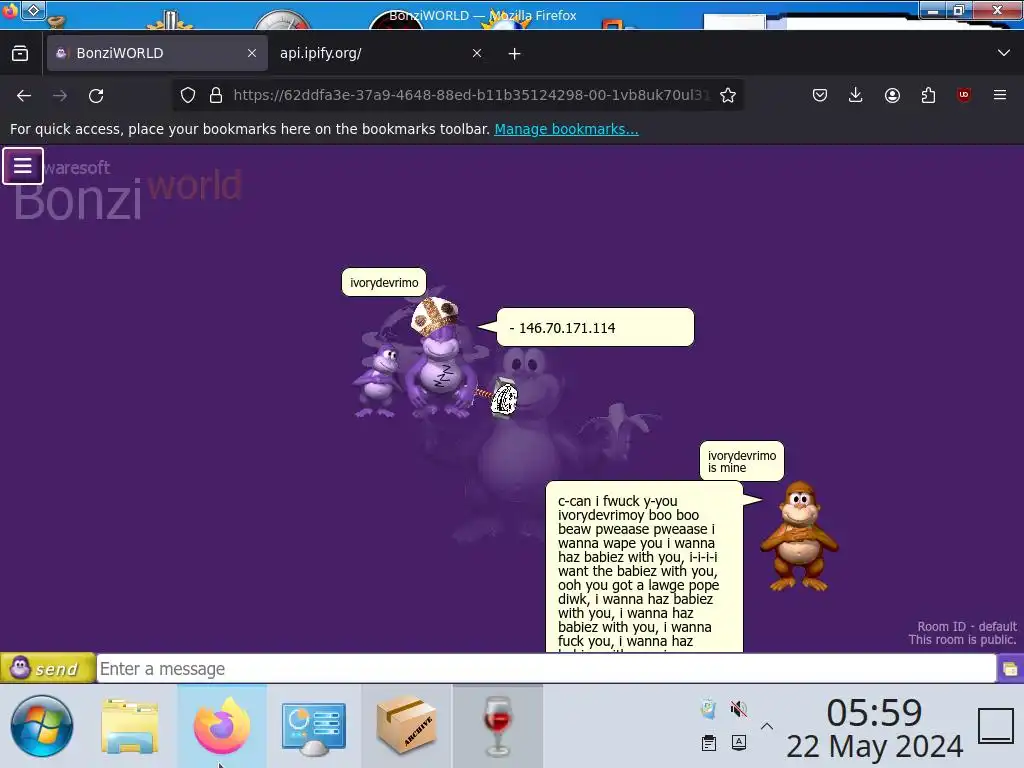Image resolution: width=1024 pixels, height=768 pixels.
Task: Bookmark this page with the star
Action: click(x=728, y=95)
